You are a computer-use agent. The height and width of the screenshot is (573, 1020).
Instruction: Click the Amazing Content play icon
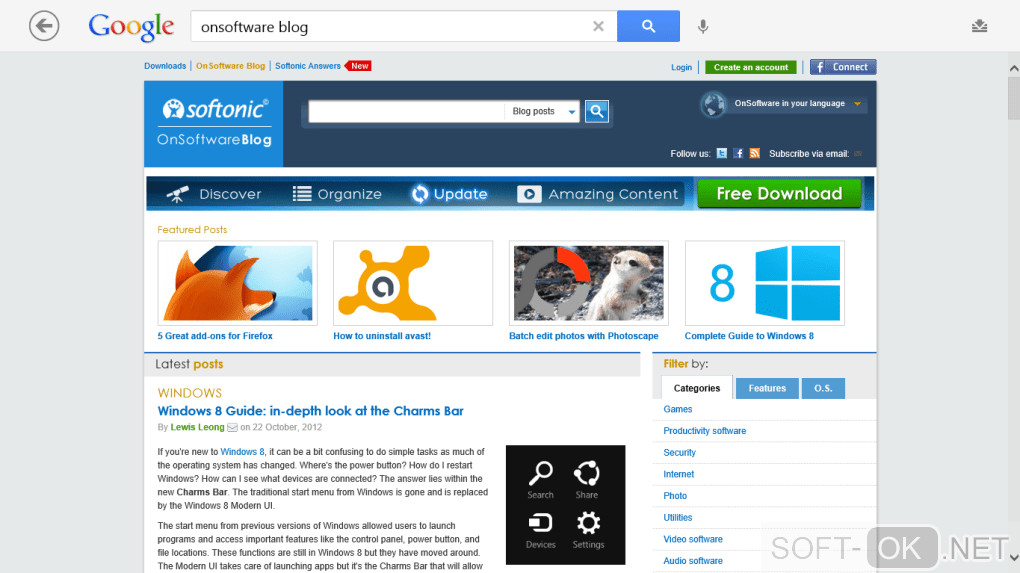point(529,194)
